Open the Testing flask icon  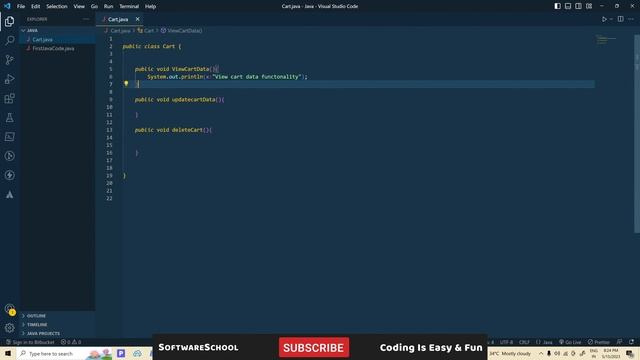pos(9,118)
